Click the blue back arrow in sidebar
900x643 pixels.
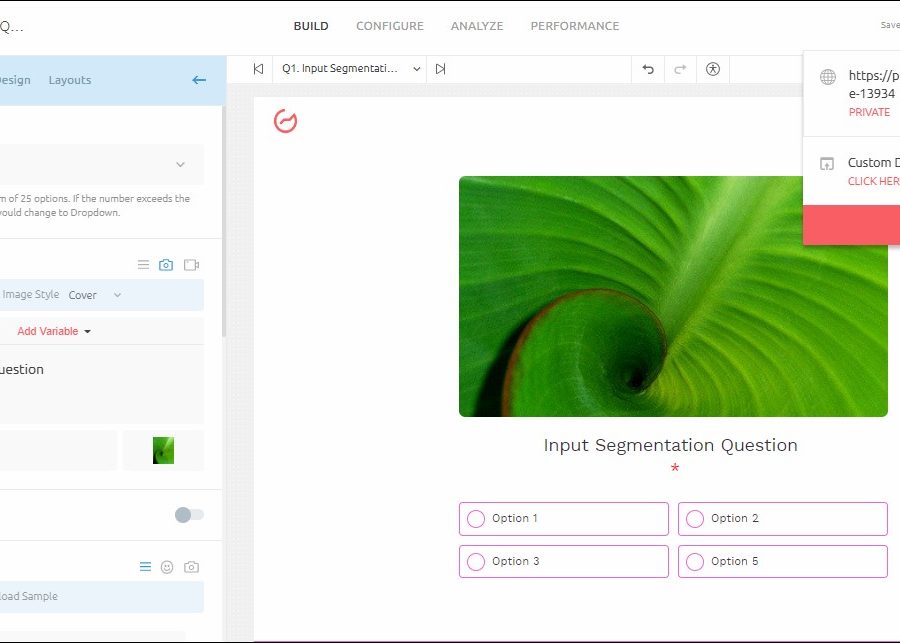[199, 80]
